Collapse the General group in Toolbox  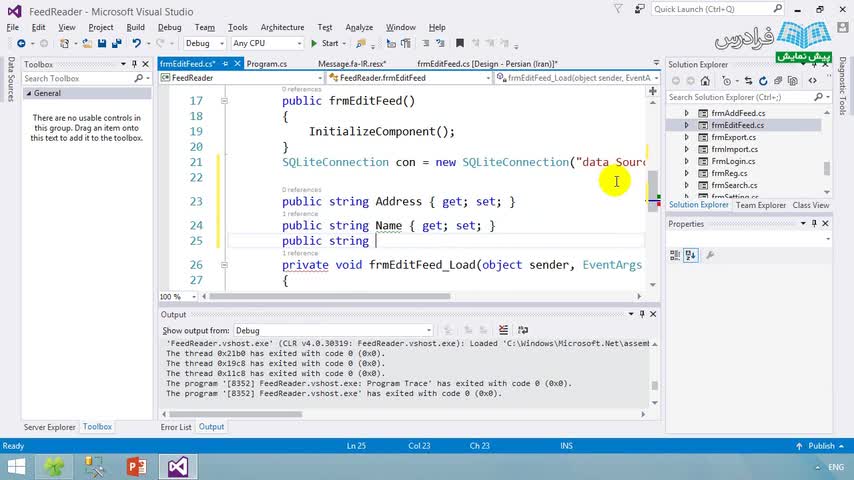point(29,93)
